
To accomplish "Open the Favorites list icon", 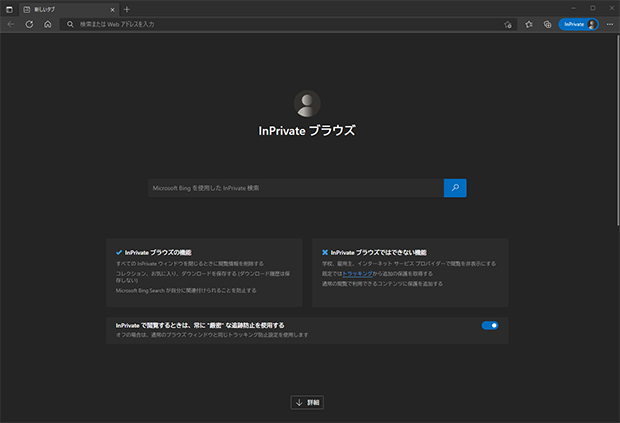I will click(529, 25).
